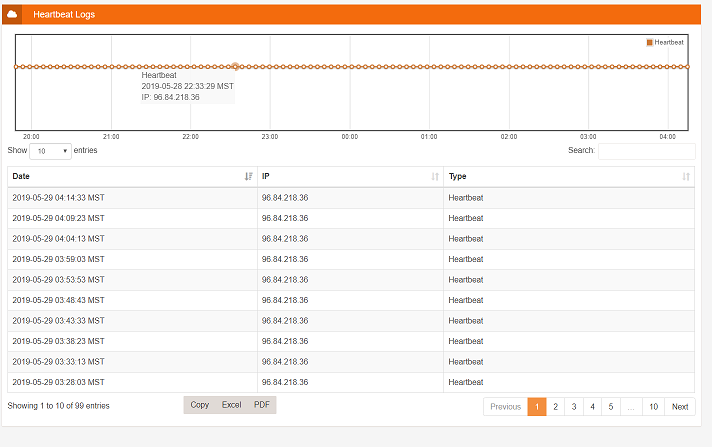The width and height of the screenshot is (712, 447).
Task: Click the Date column header label
Action: click(21, 176)
